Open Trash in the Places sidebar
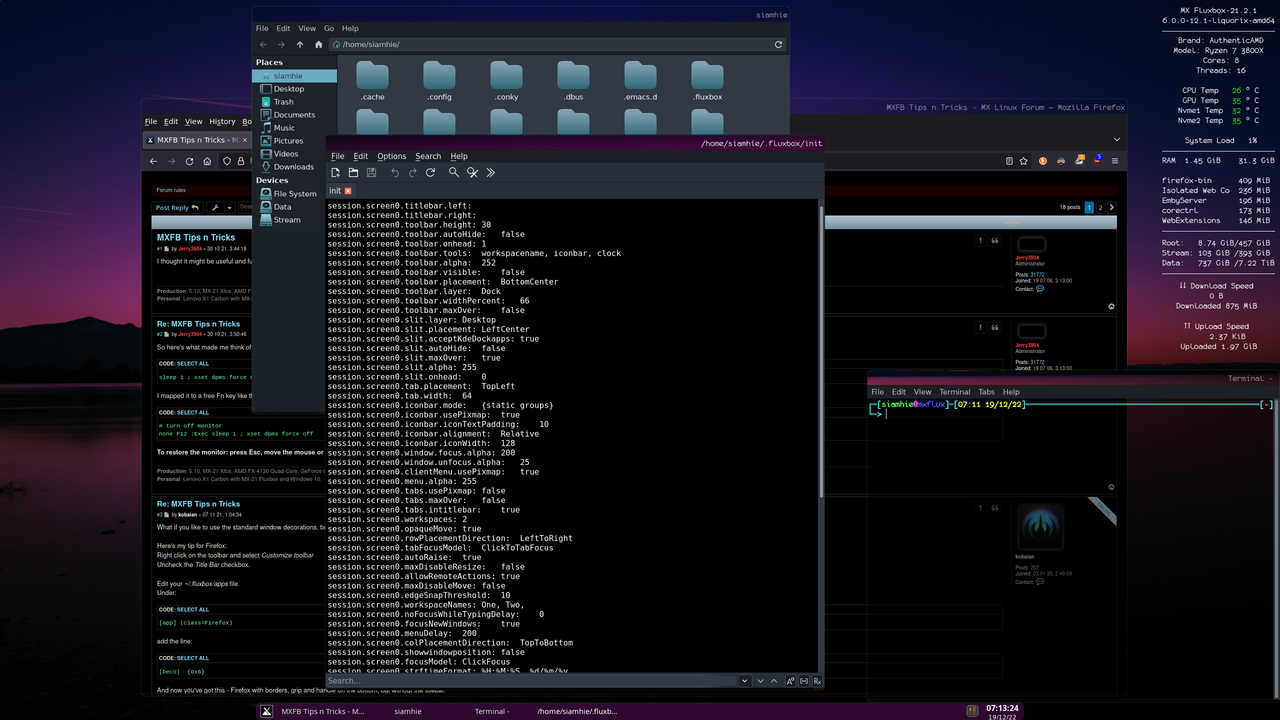Viewport: 1280px width, 720px height. click(x=295, y=102)
